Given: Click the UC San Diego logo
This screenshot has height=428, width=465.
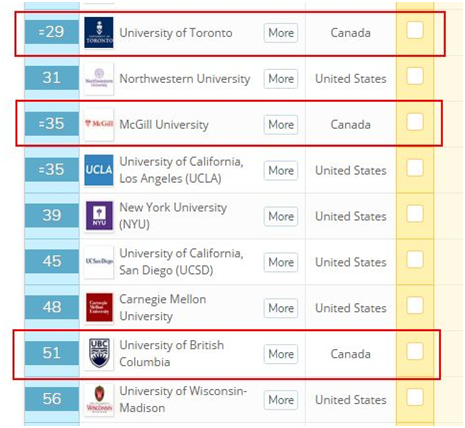Looking at the screenshot, I should 99,262.
